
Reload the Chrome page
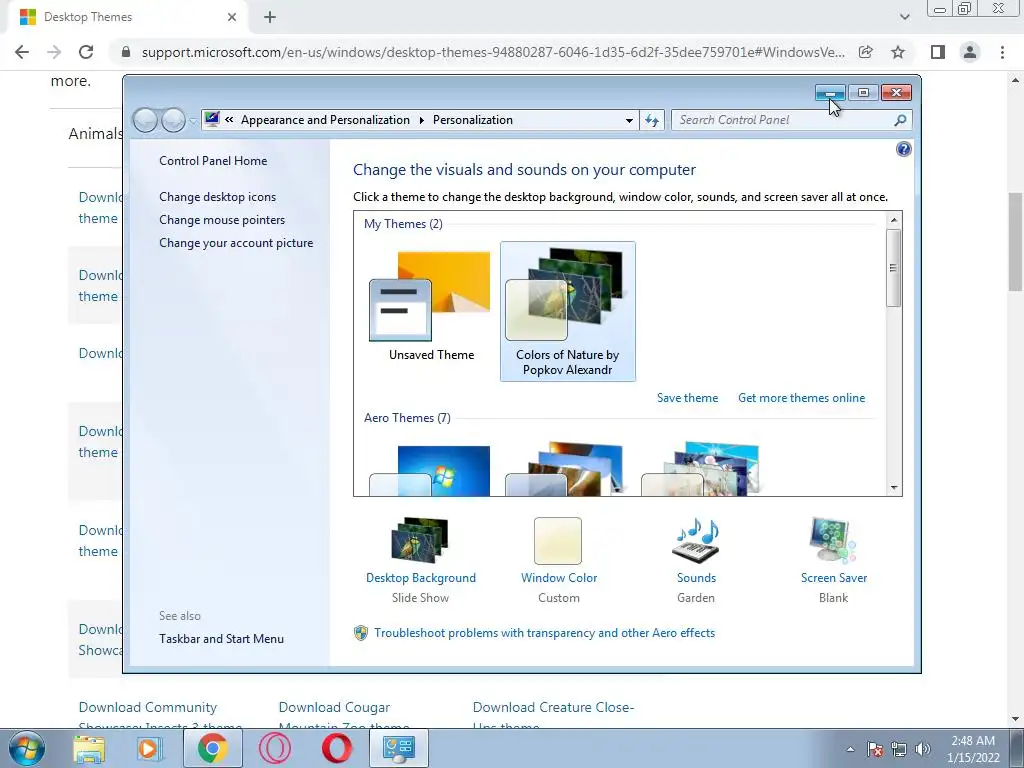tap(86, 52)
